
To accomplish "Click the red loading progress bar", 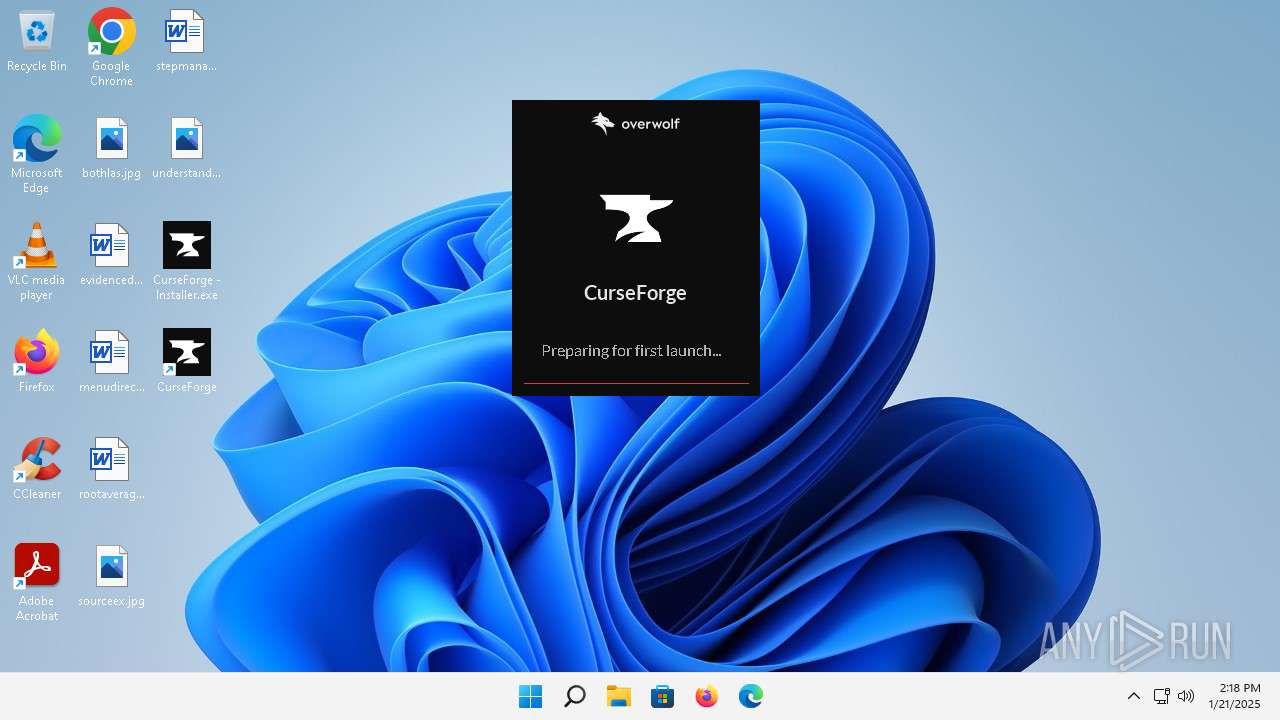I will coord(636,383).
